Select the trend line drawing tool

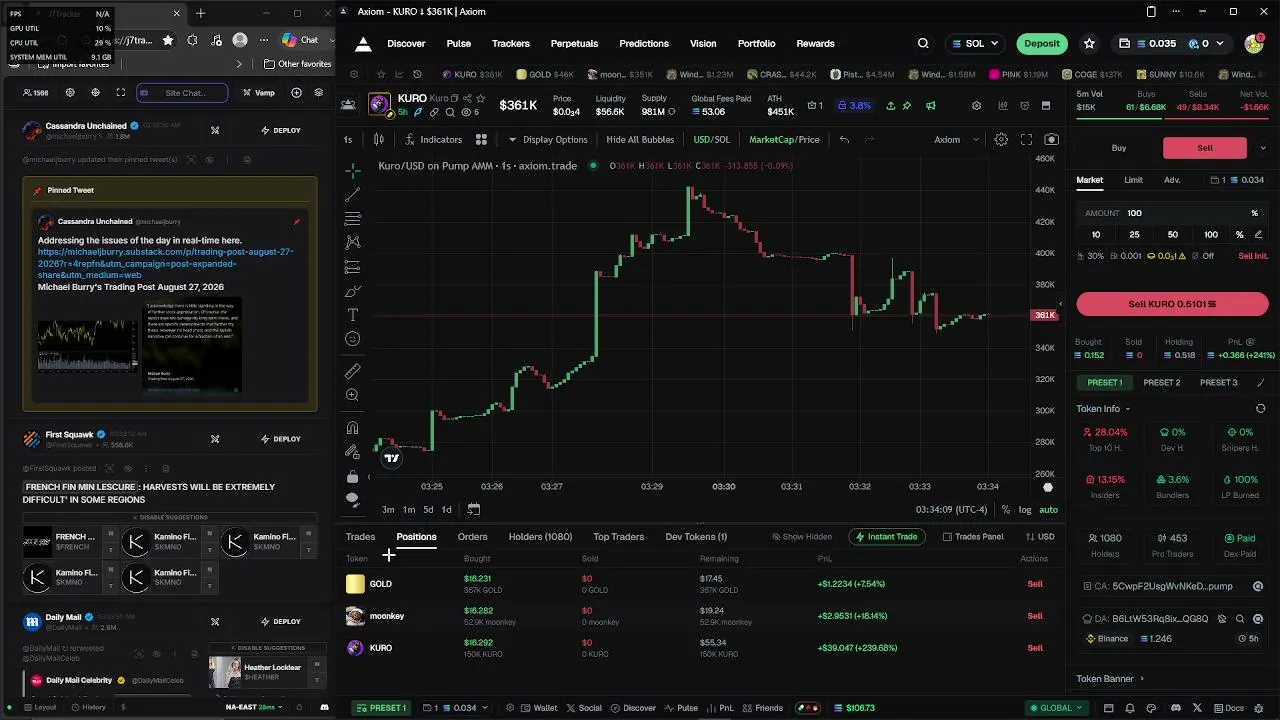[x=352, y=195]
